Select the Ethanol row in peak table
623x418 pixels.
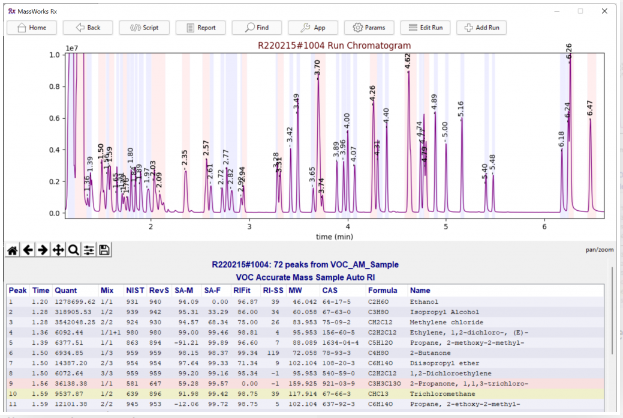[x=300, y=301]
